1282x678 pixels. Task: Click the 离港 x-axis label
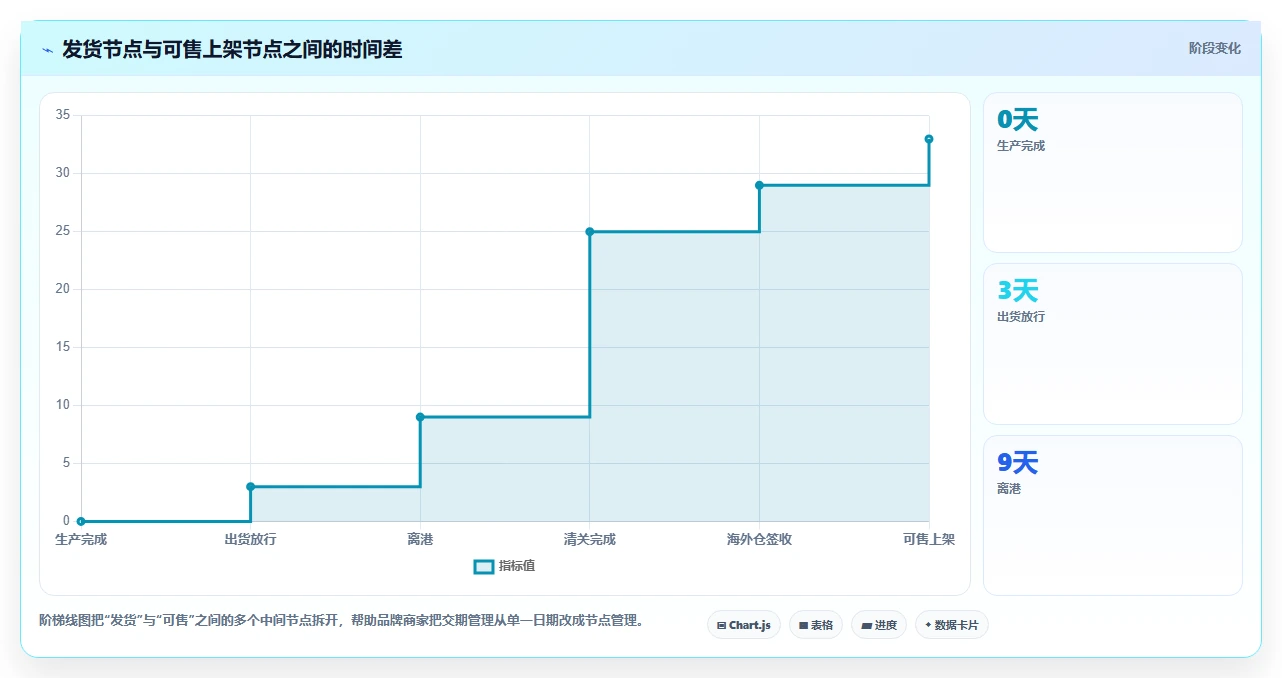(420, 540)
